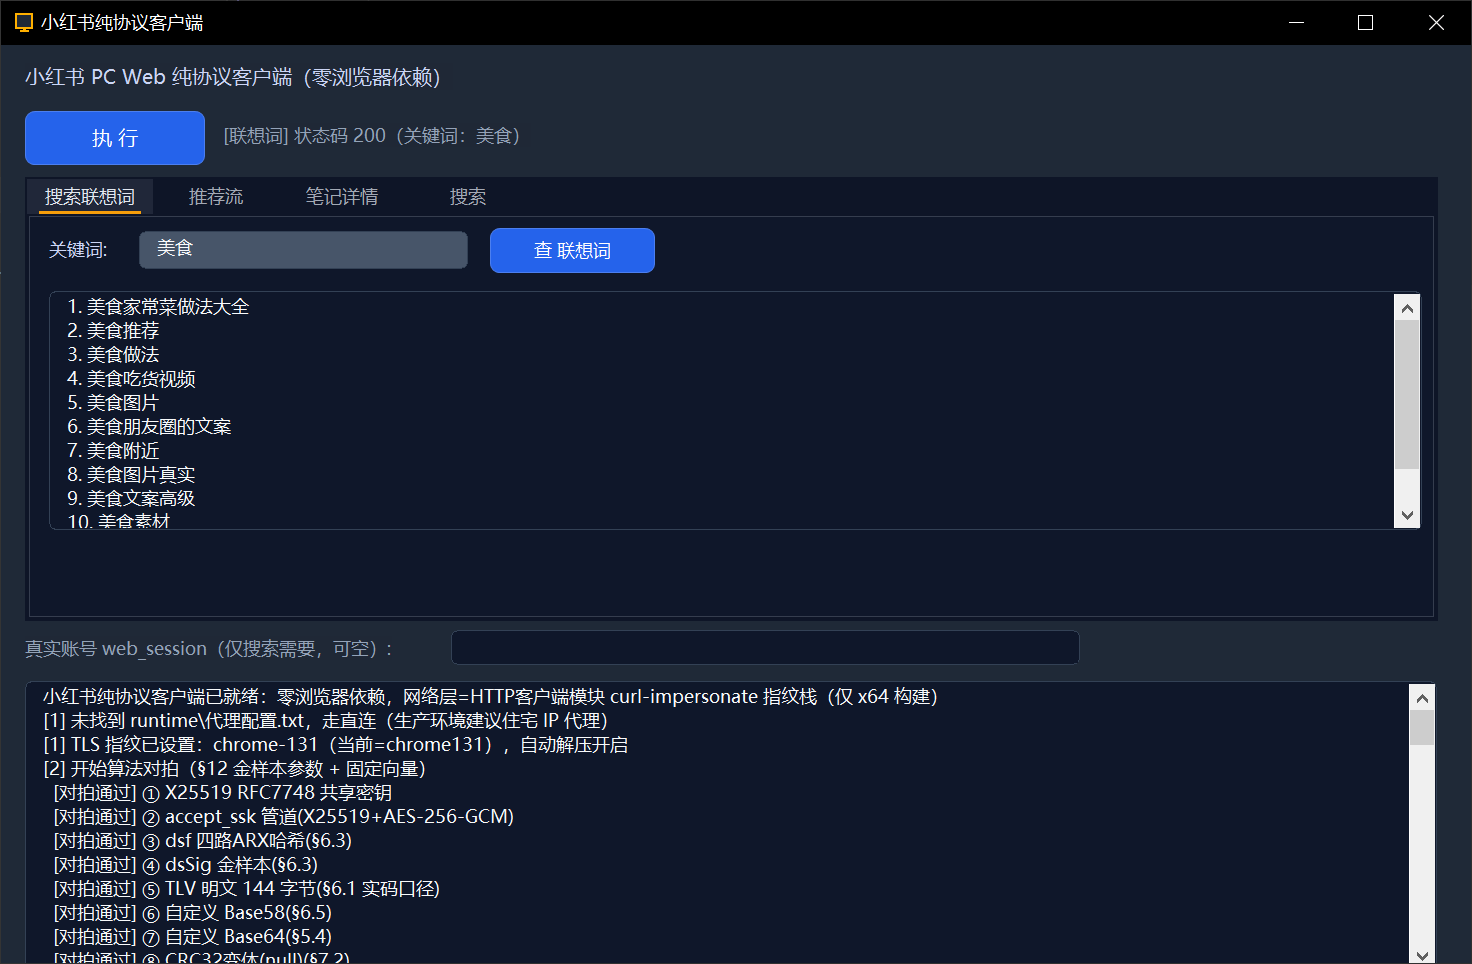Click the blue 执行 button

click(x=115, y=138)
